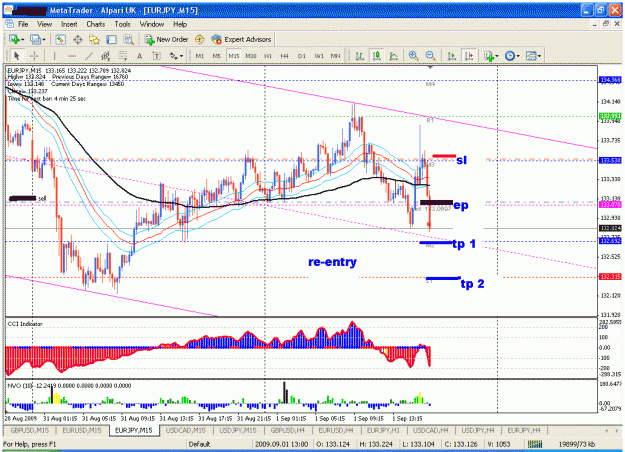This screenshot has width=625, height=452.
Task: Open the New Chart toolbar icon
Action: [15, 39]
